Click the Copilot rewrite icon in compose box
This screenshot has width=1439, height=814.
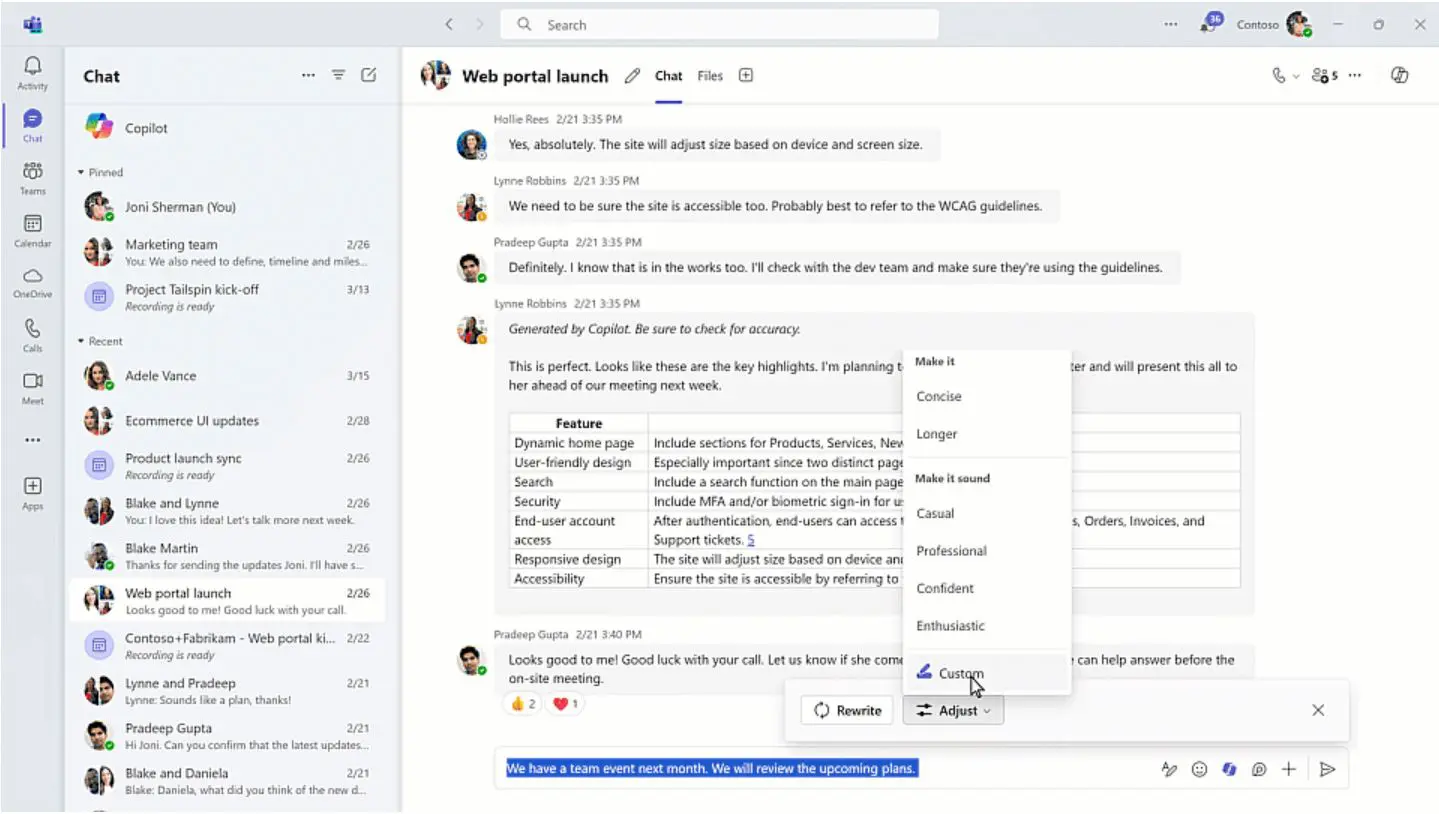click(x=1229, y=769)
